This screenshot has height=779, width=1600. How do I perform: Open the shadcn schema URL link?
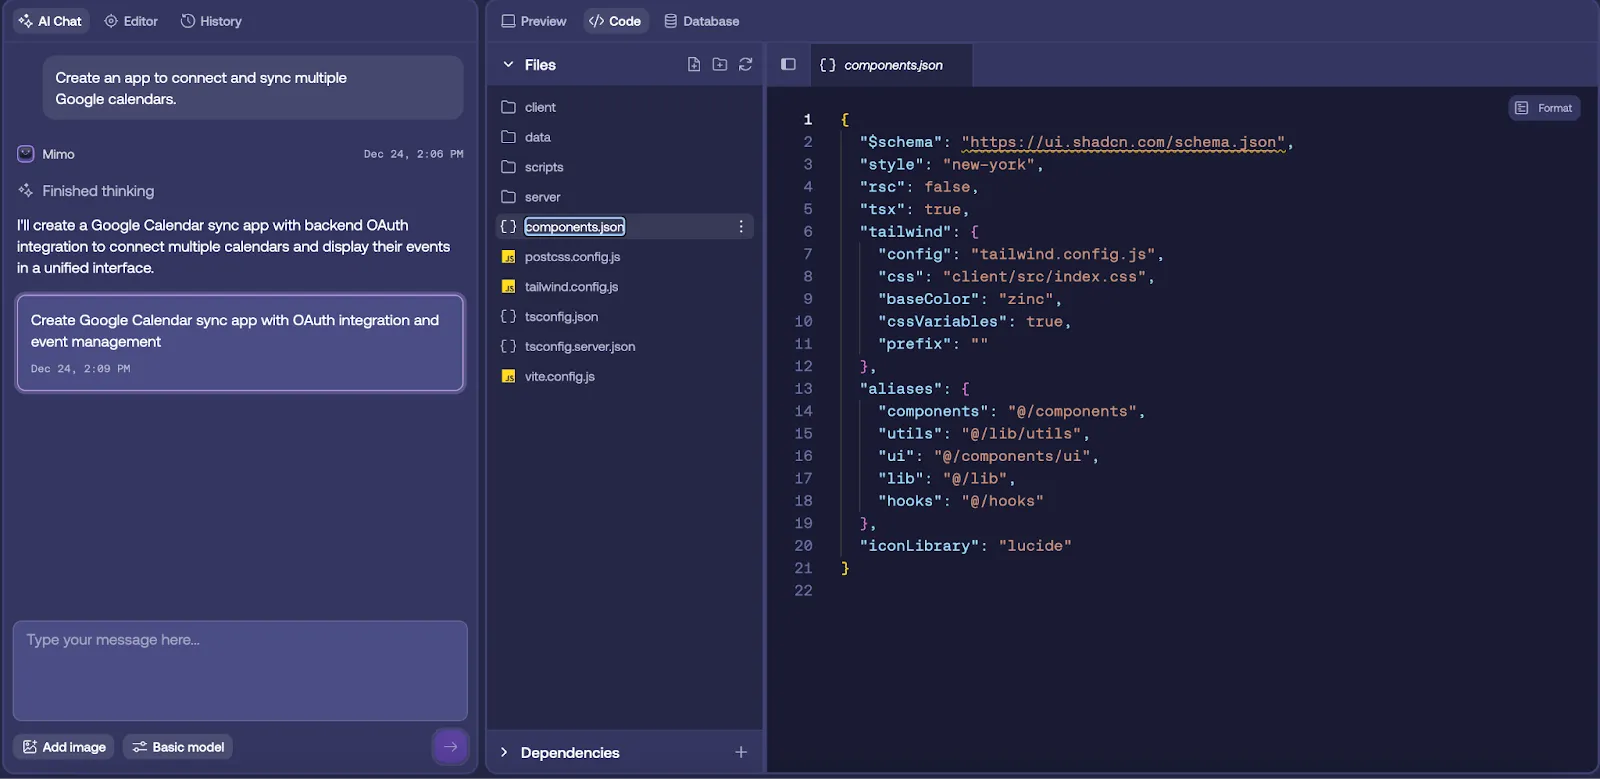coord(1123,142)
